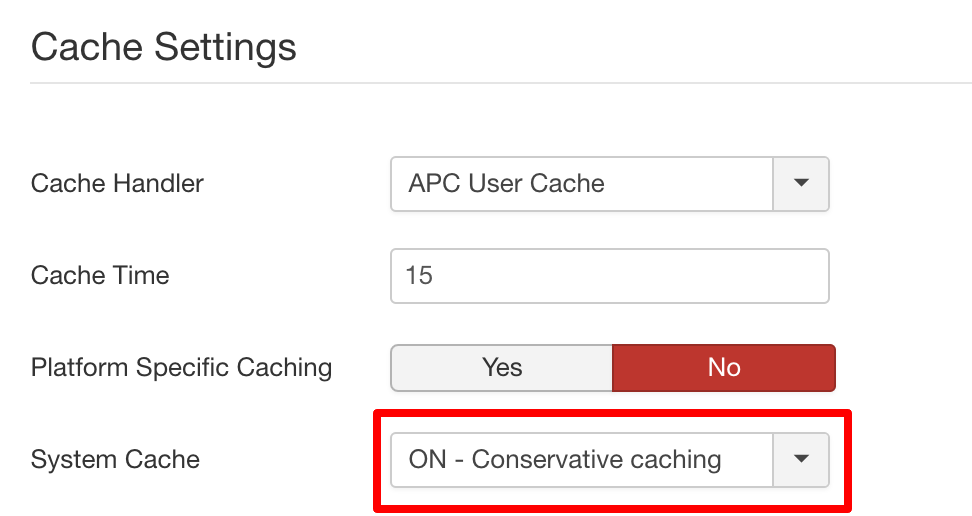Click the red 'No' button
The width and height of the screenshot is (972, 516).
click(723, 368)
